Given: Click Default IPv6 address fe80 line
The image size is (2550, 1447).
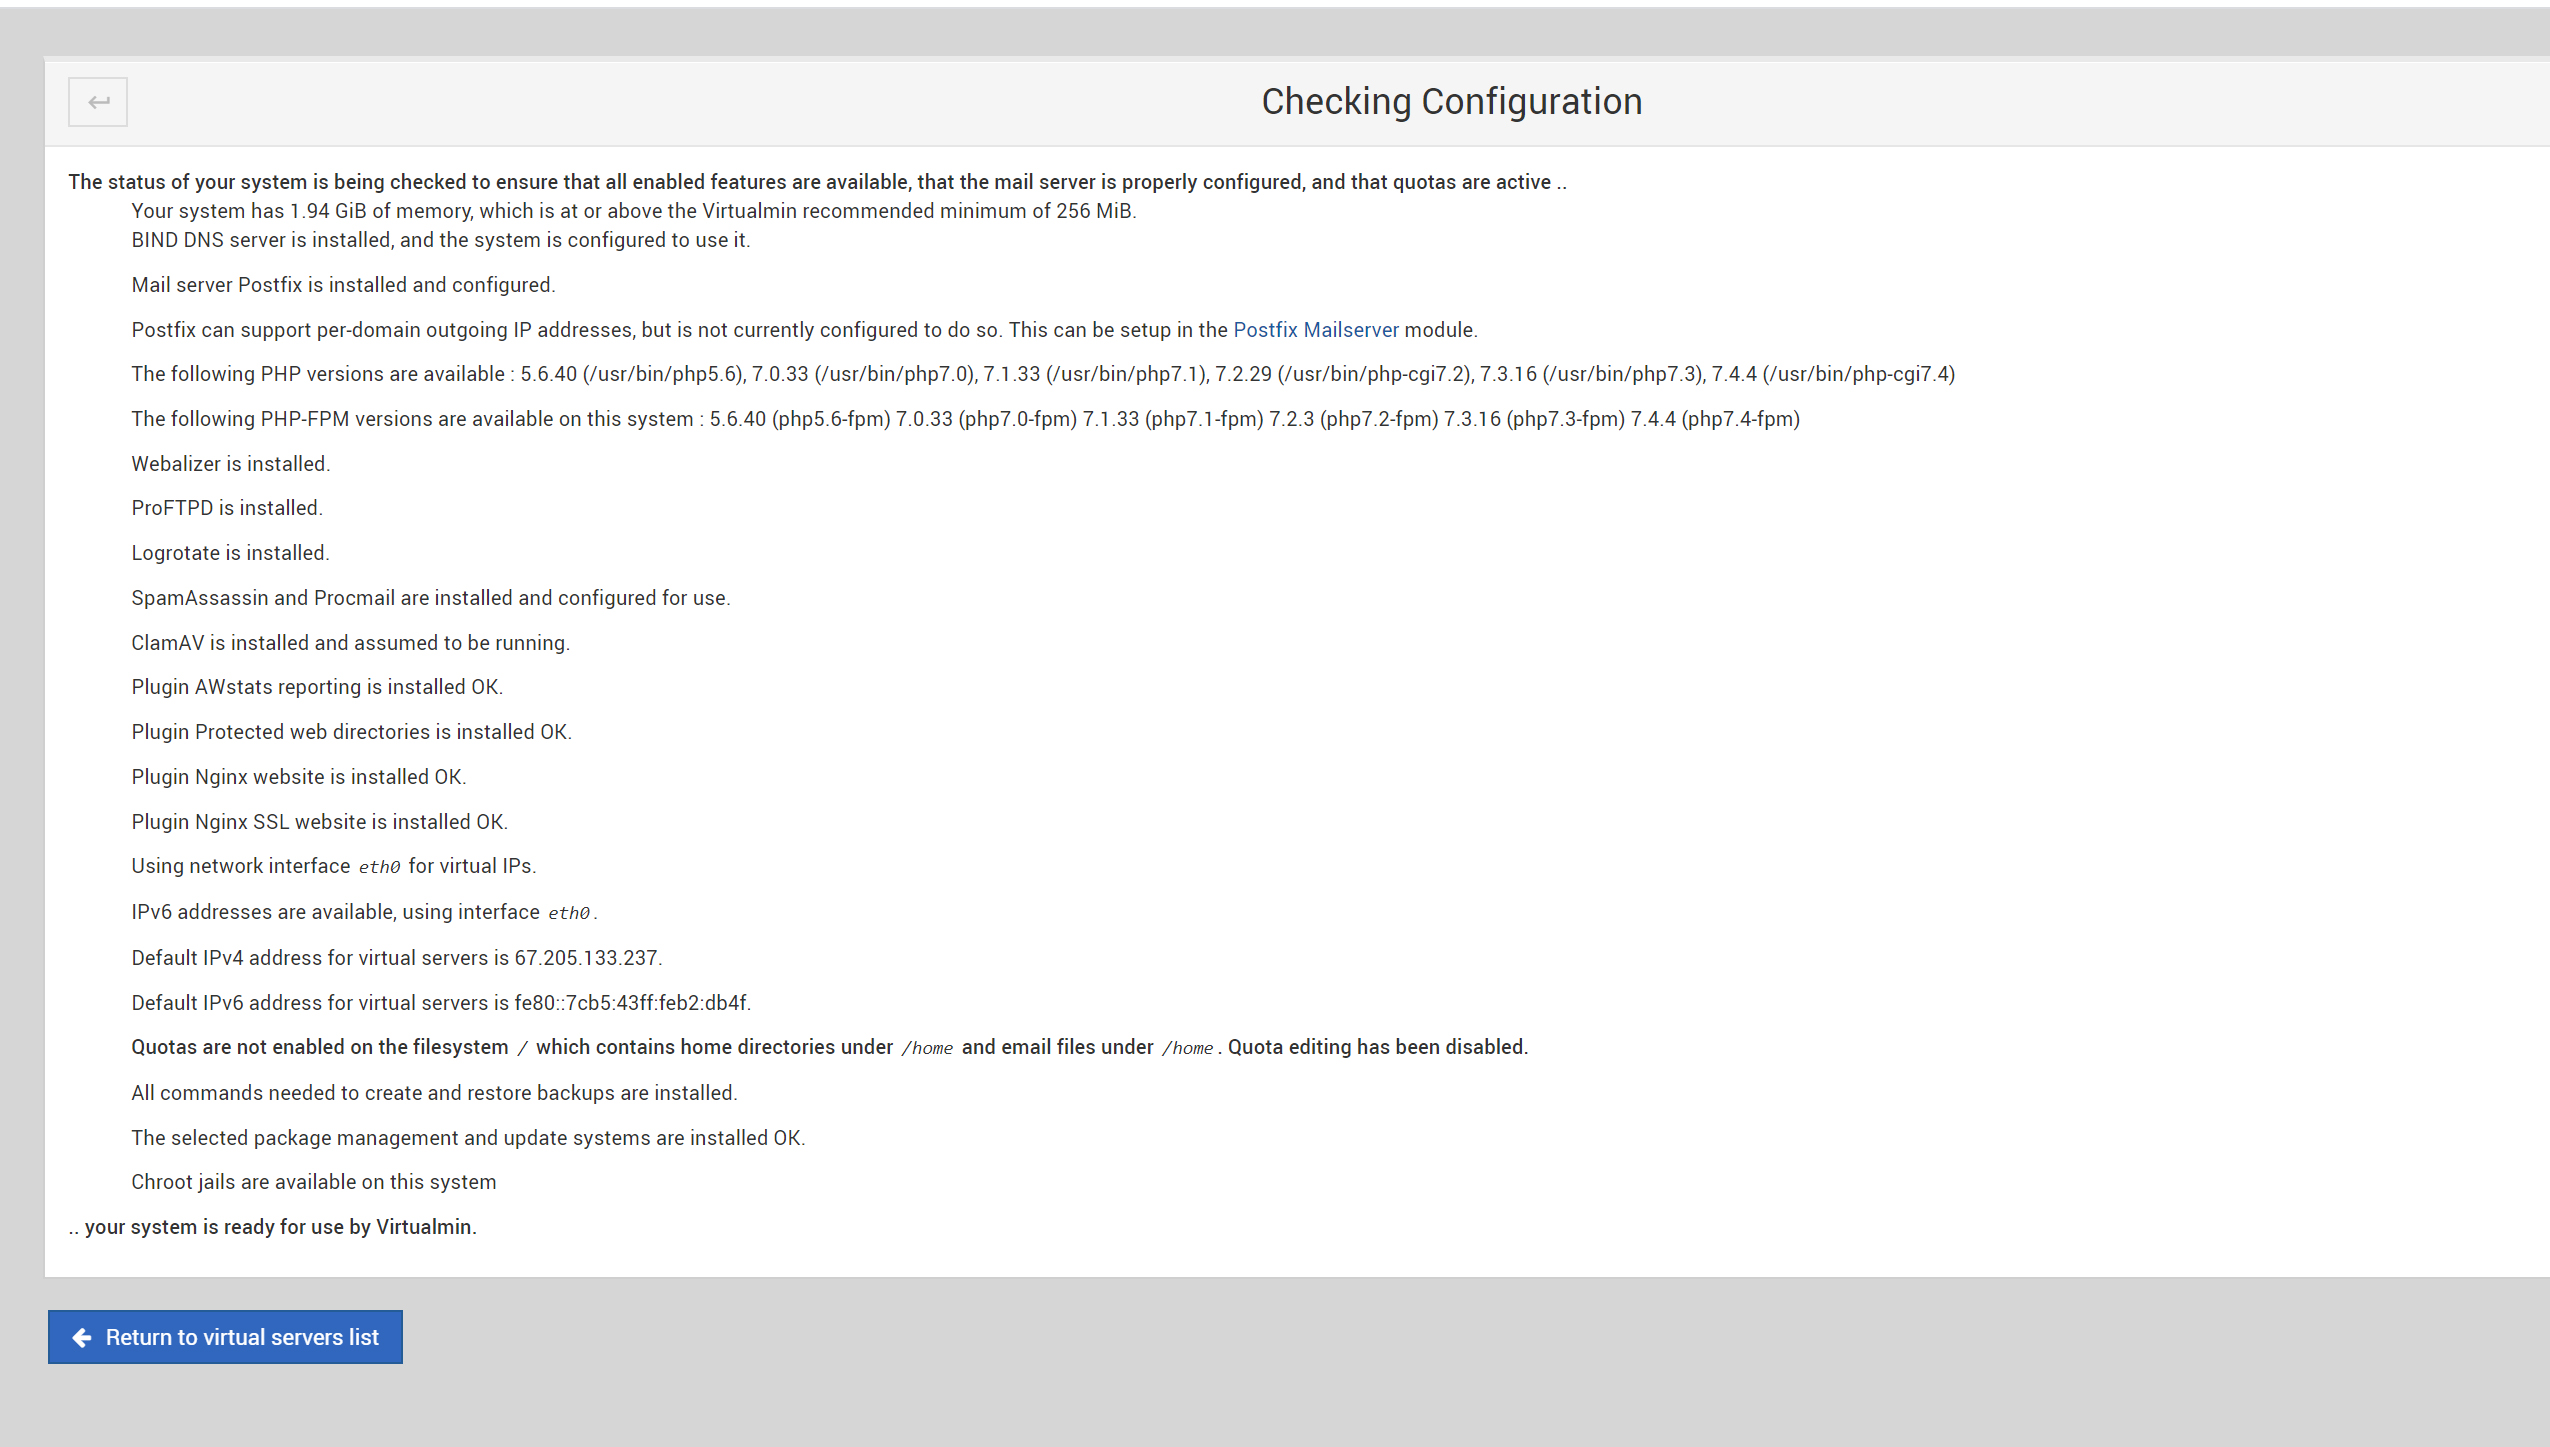Looking at the screenshot, I should [x=441, y=1003].
